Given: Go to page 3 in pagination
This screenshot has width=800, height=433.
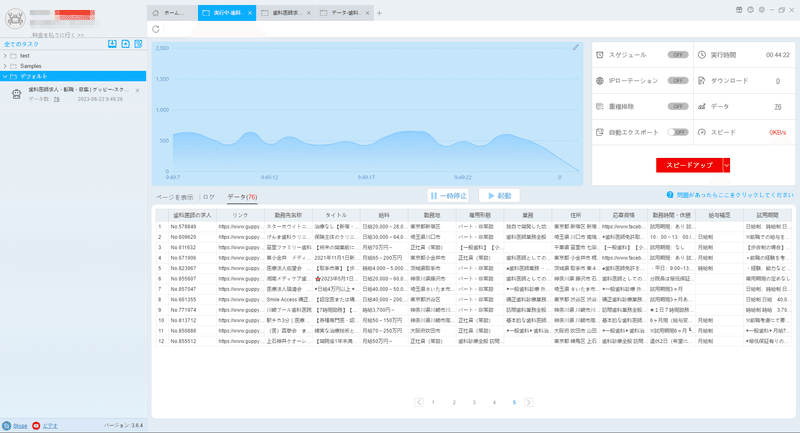Looking at the screenshot, I should (474, 402).
